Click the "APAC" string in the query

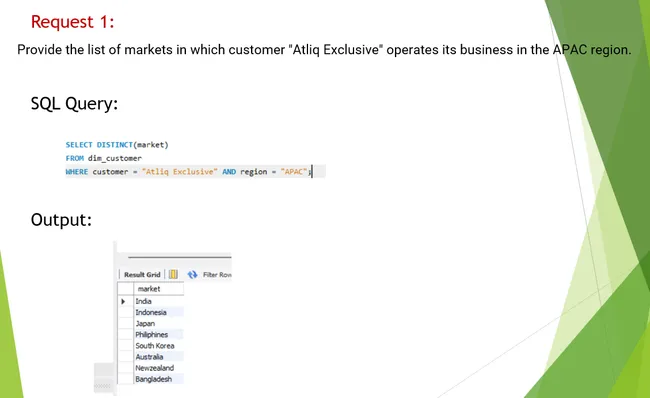tap(294, 172)
